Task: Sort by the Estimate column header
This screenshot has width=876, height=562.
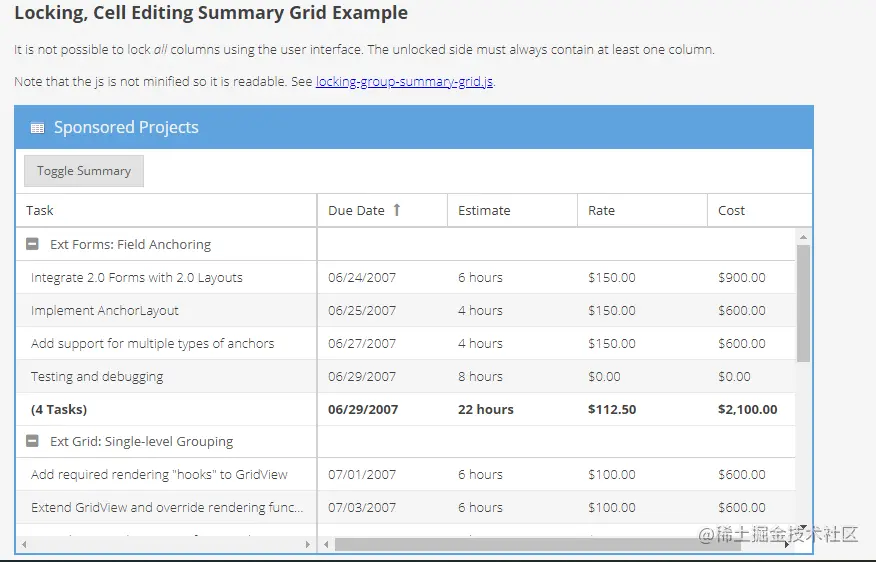Action: click(512, 211)
